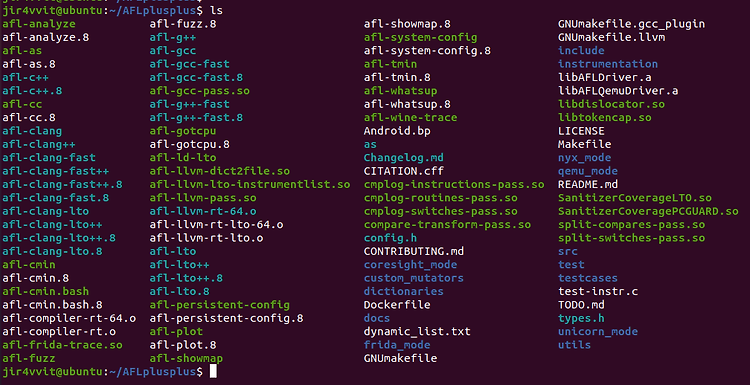Select afl-showmap.8 in the listing
750x385 pixels.
[x=407, y=24]
